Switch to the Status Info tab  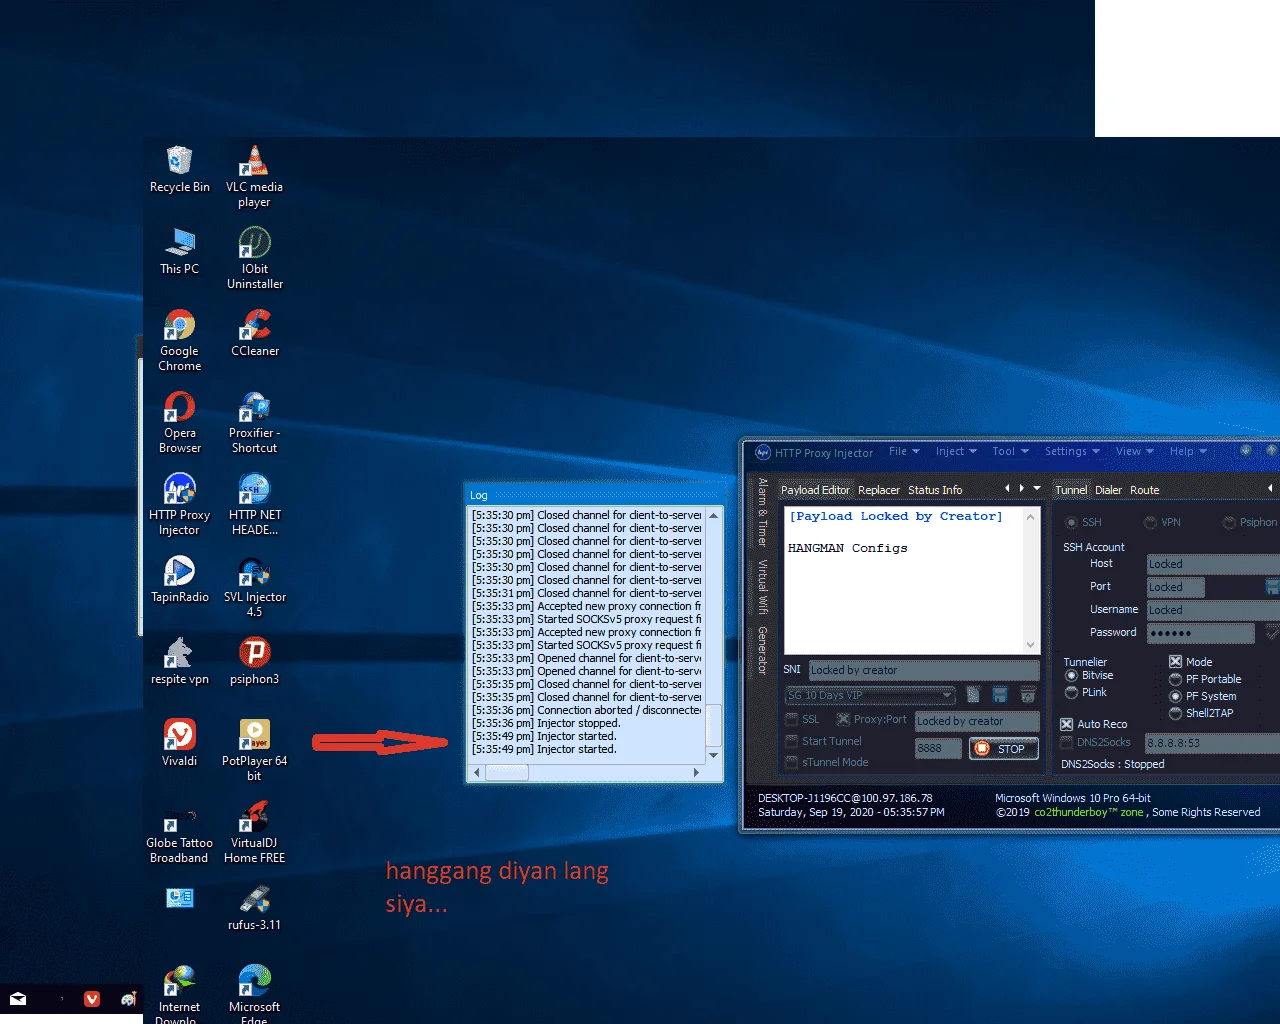[935, 490]
